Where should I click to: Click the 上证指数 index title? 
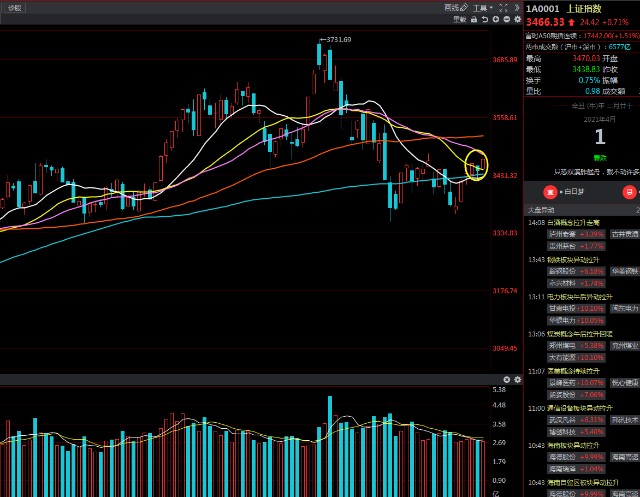588,8
